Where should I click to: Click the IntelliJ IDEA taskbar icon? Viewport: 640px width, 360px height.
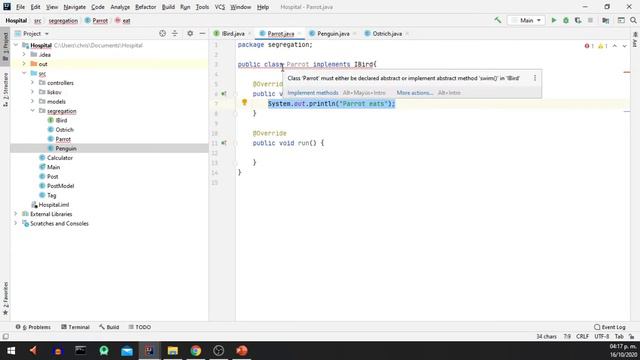pyautogui.click(x=149, y=351)
